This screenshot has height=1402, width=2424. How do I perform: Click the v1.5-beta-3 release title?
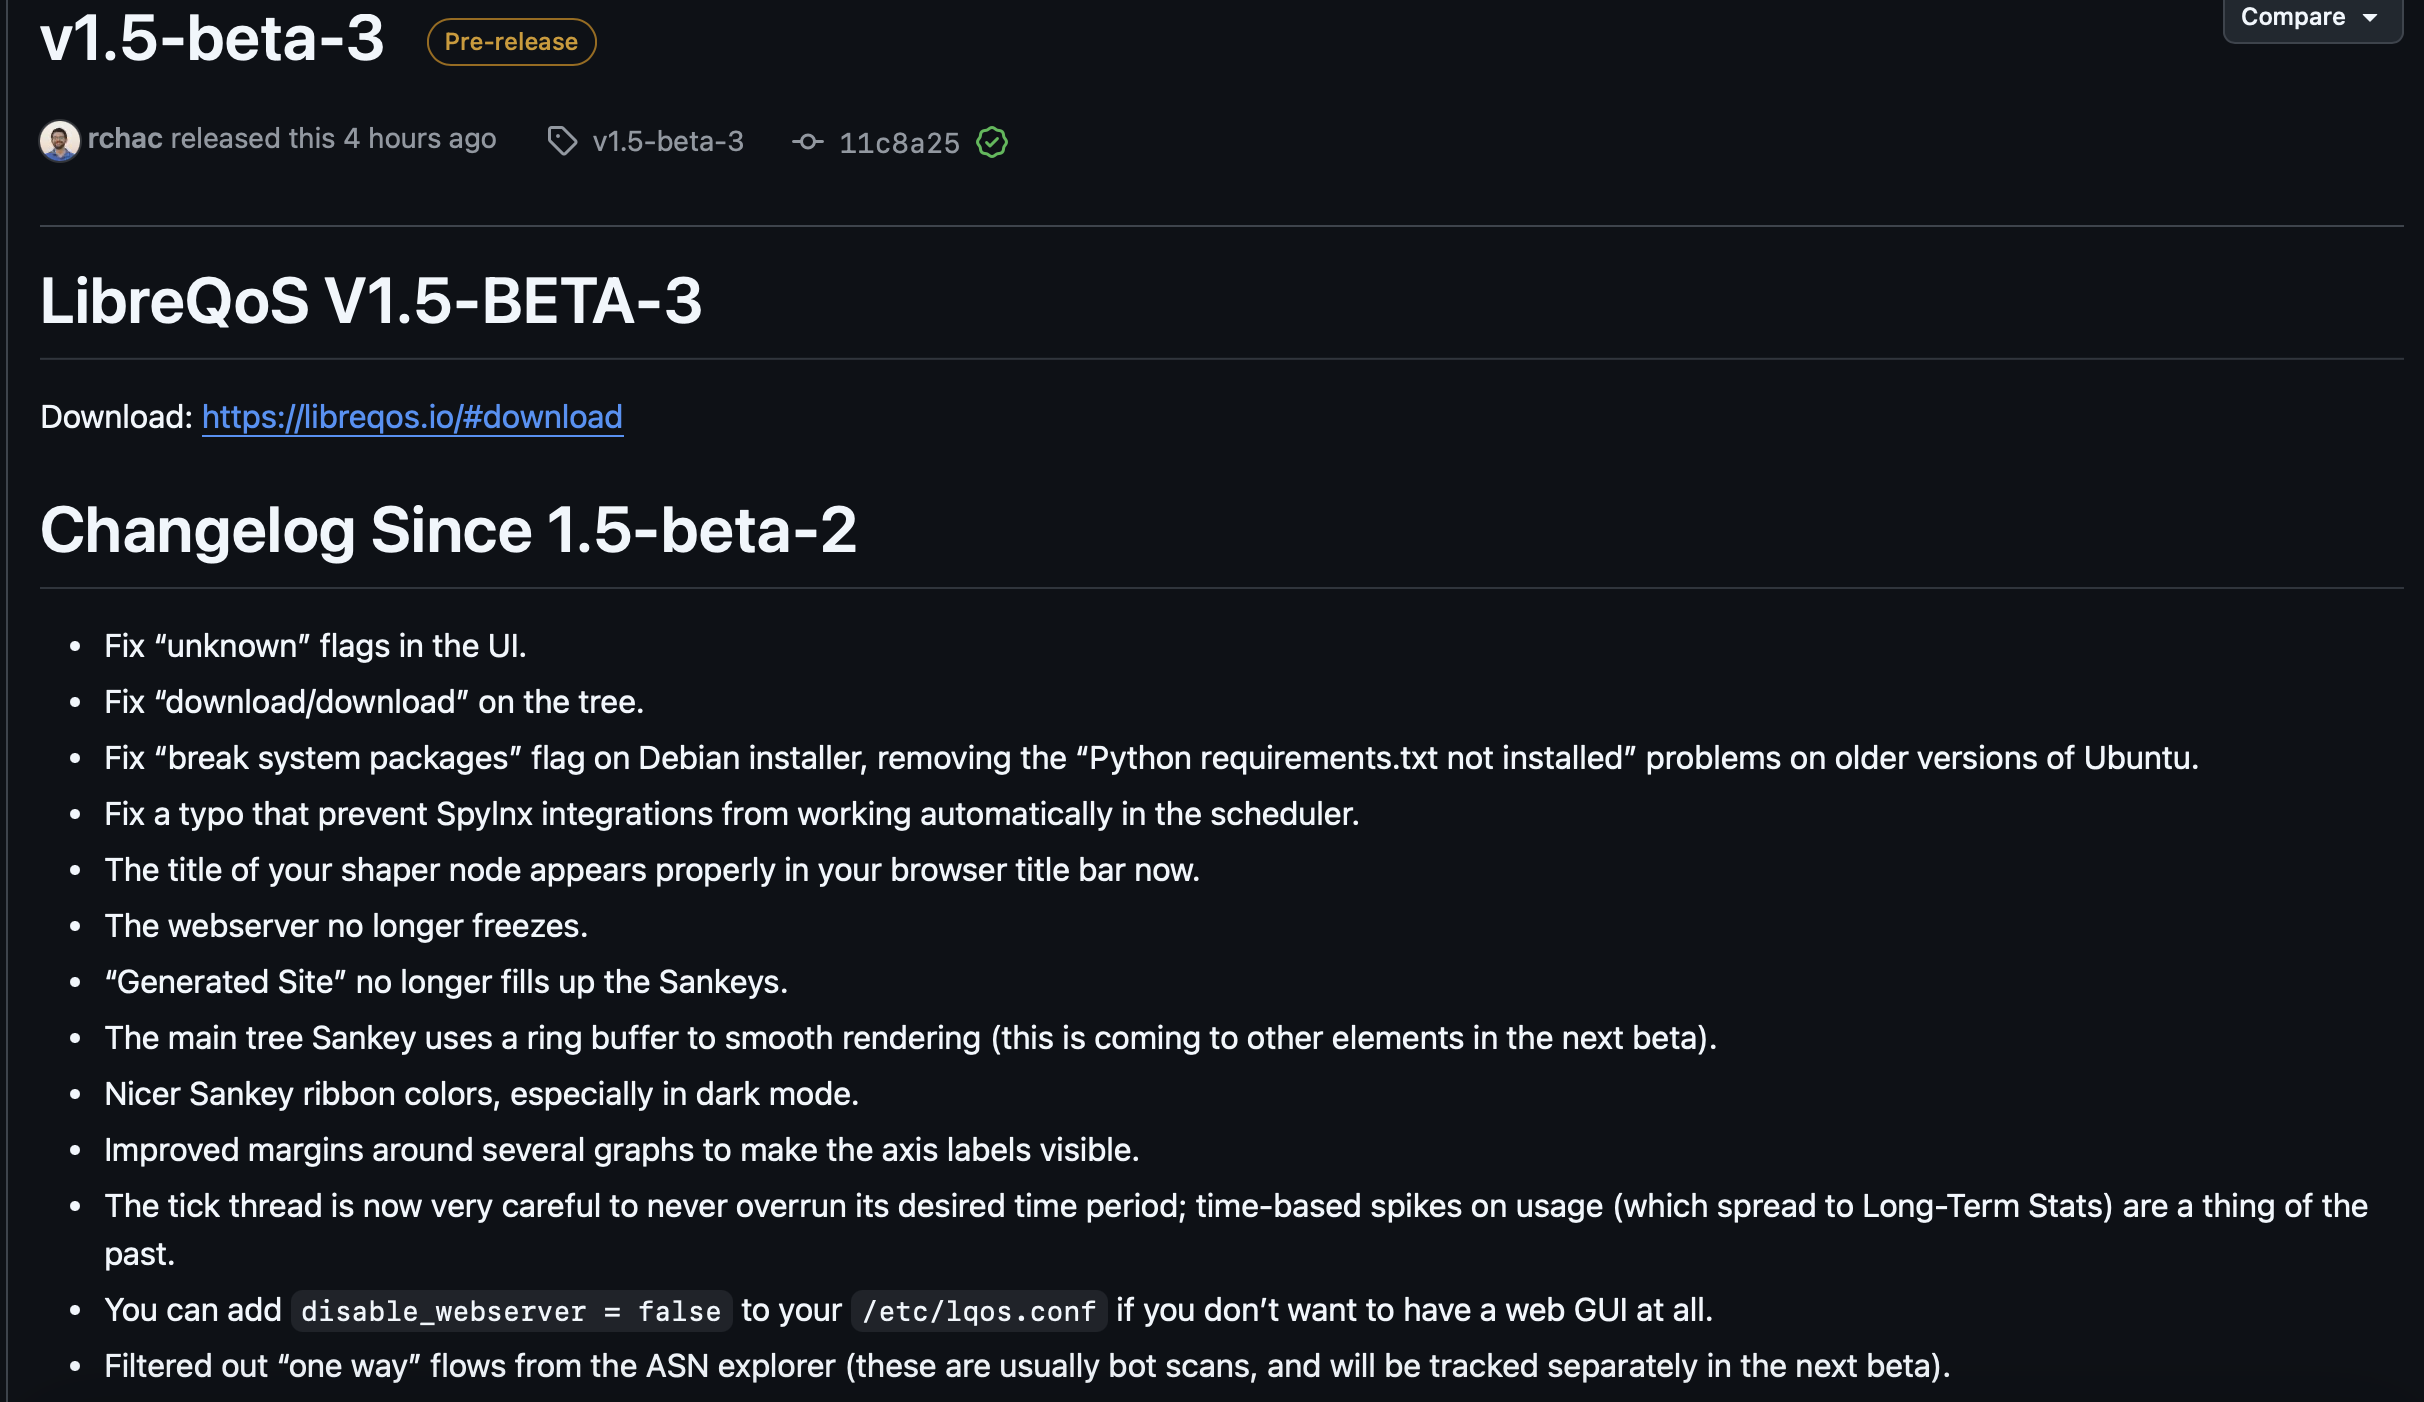point(212,38)
